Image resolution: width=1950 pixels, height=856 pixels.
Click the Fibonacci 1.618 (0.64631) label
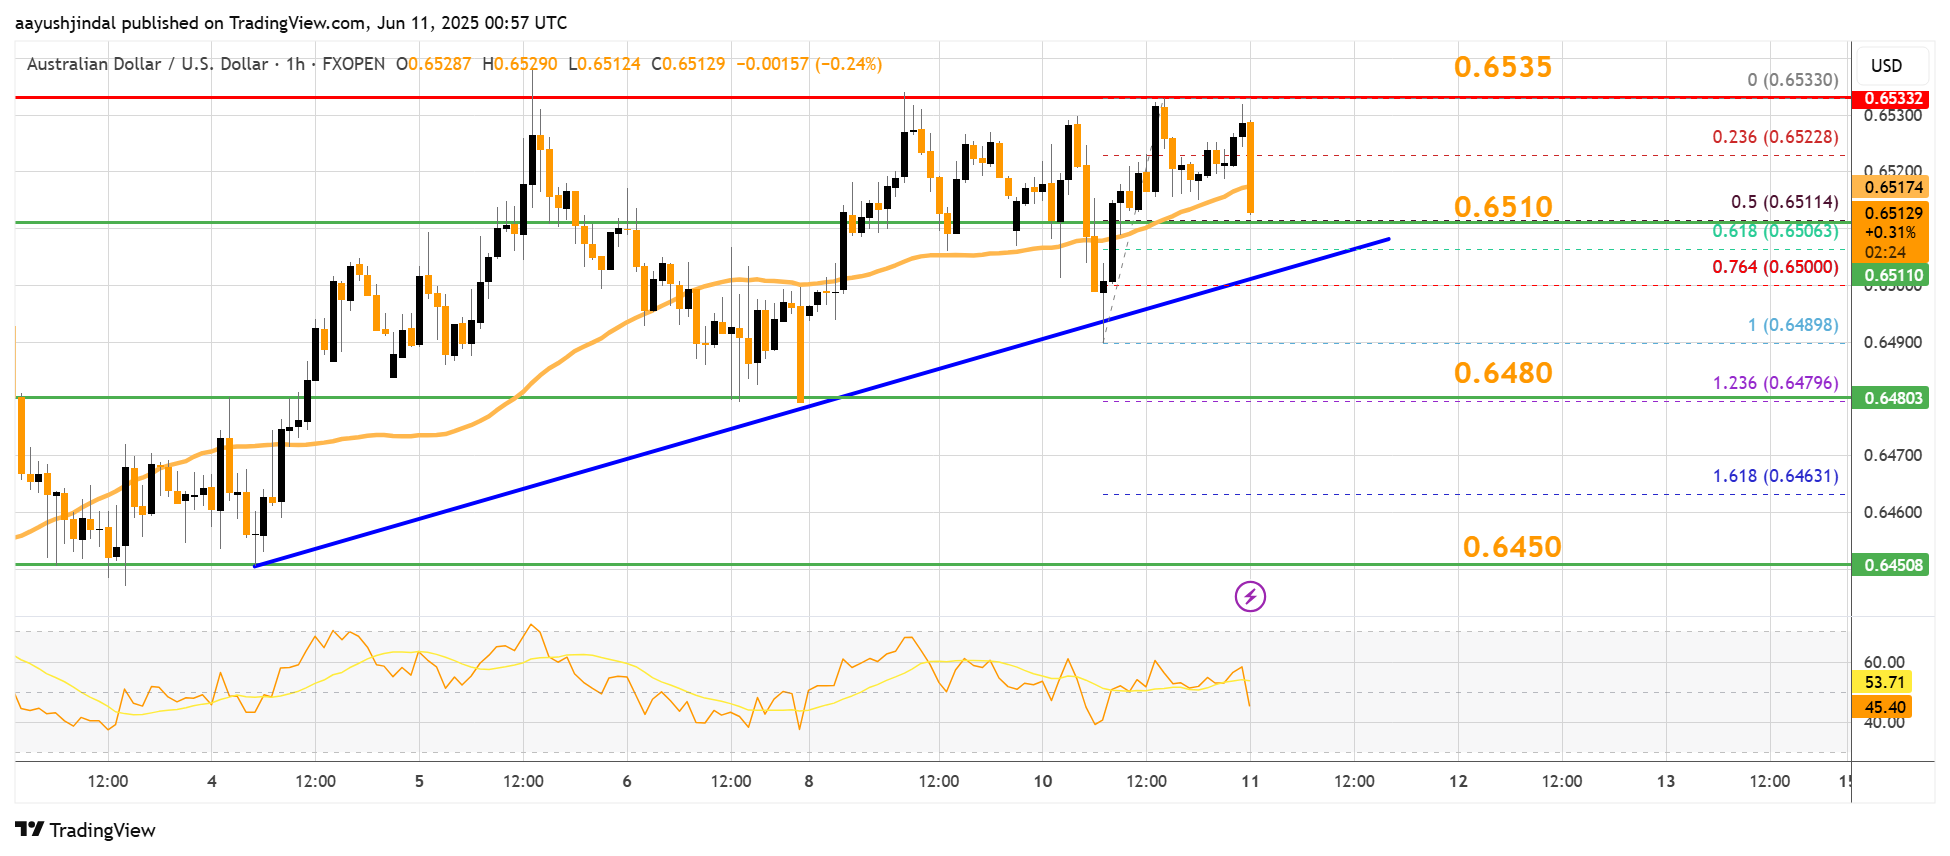[x=1775, y=476]
